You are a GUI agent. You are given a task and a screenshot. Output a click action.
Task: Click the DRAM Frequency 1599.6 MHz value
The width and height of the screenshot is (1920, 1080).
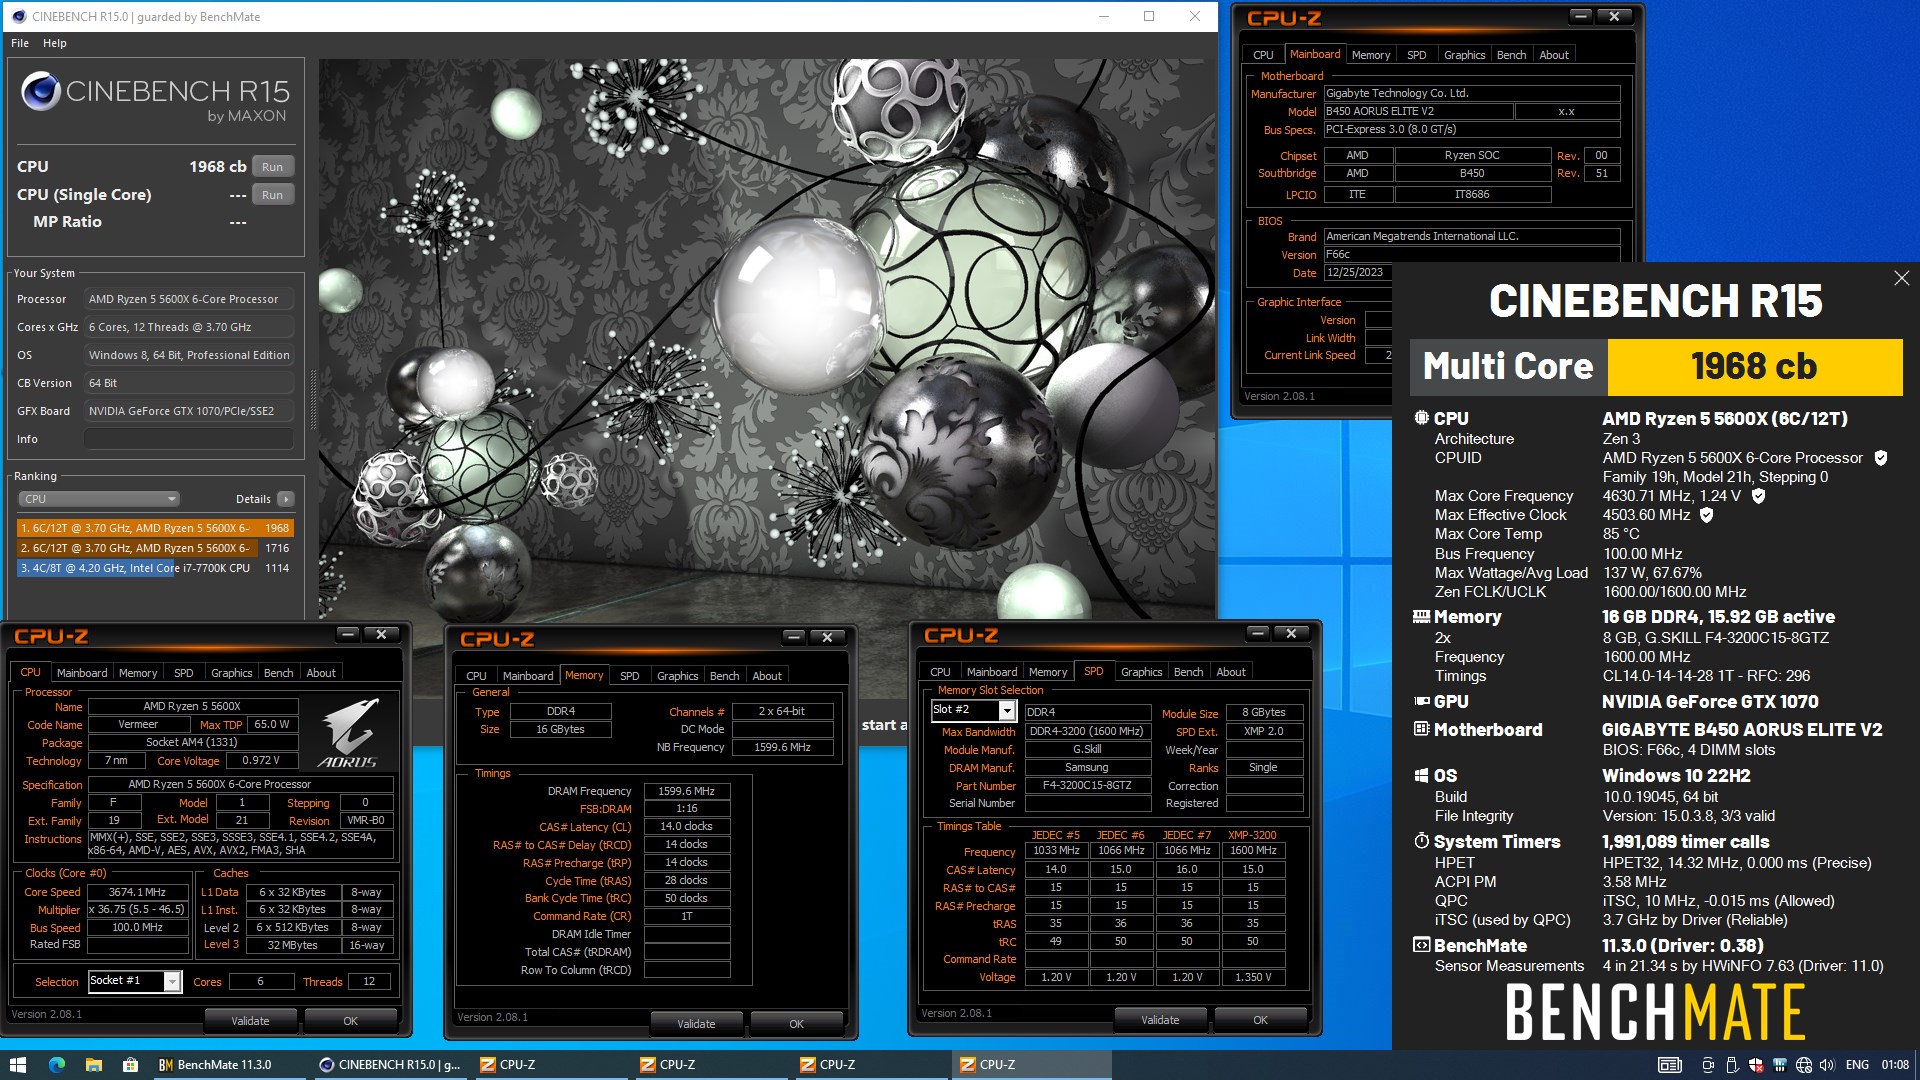pos(687,791)
